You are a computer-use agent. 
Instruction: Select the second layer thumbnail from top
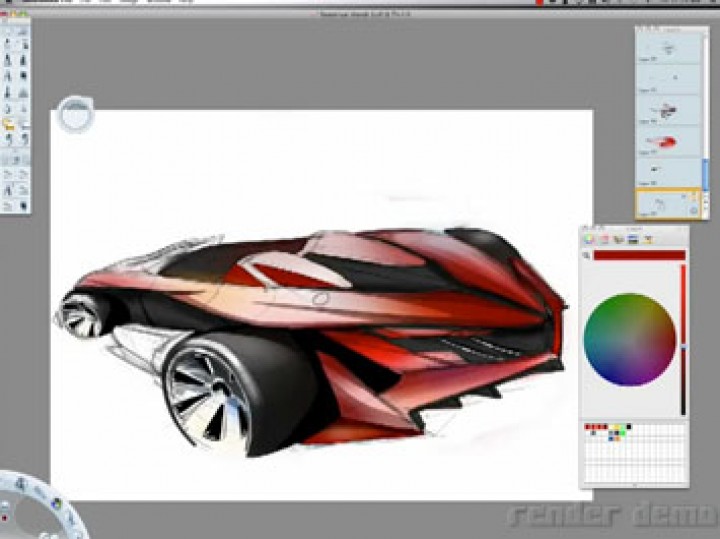(669, 79)
